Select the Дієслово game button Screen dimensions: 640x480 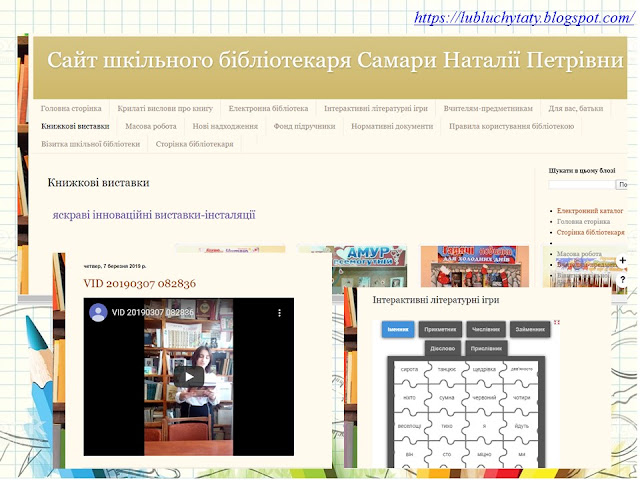click(x=442, y=349)
